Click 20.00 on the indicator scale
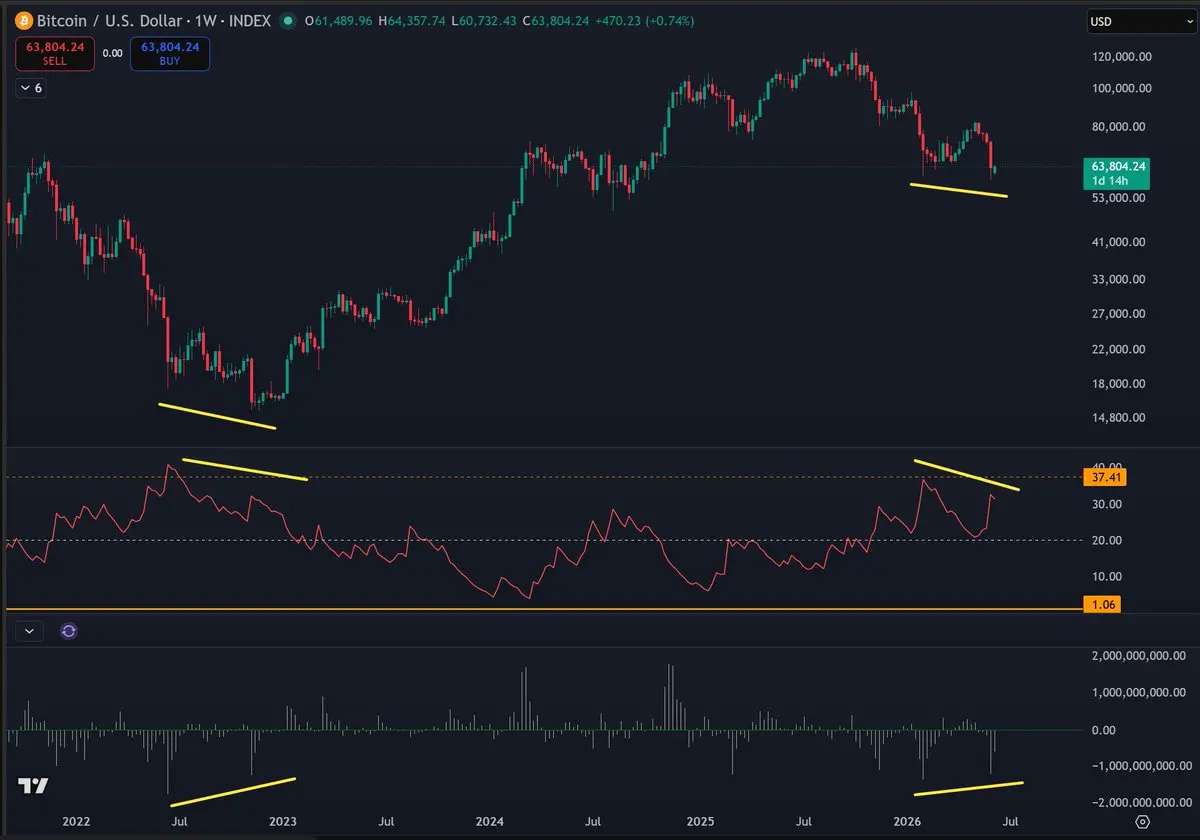This screenshot has height=840, width=1200. (1107, 541)
